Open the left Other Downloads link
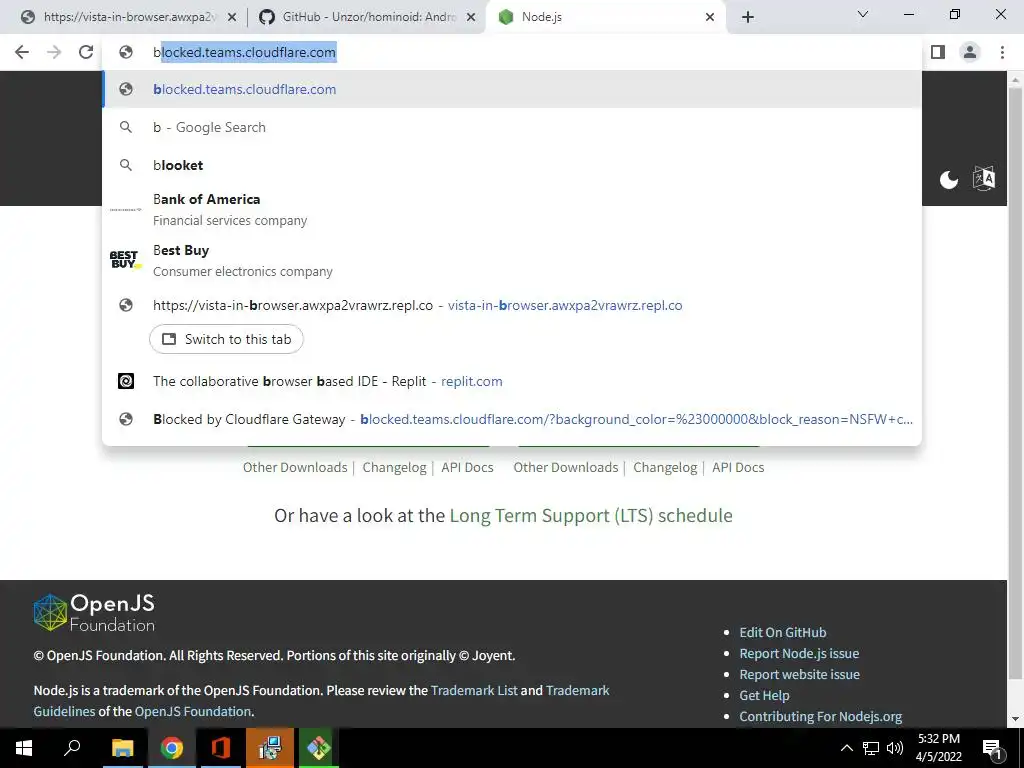 [x=295, y=468]
